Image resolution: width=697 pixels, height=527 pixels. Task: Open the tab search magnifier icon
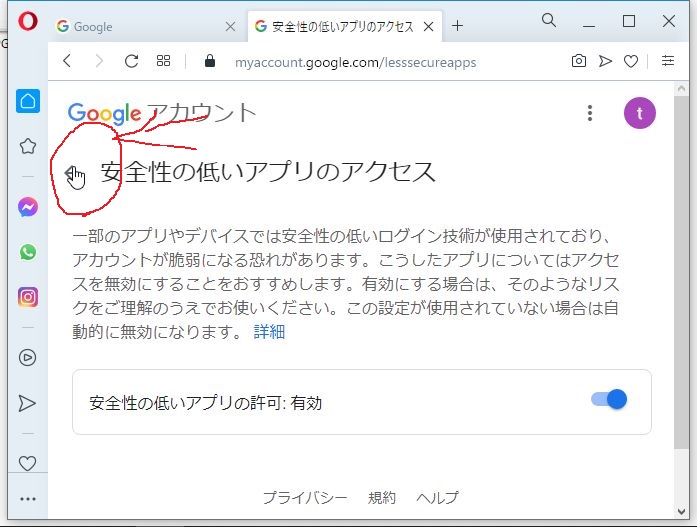[x=549, y=20]
